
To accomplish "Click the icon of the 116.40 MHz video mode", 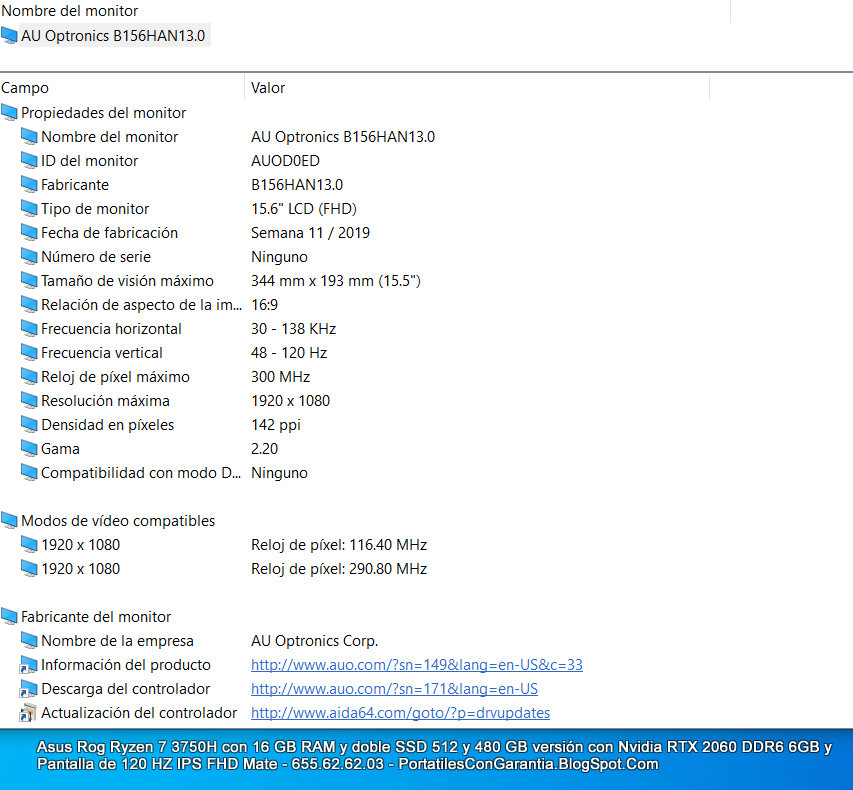I will [29, 544].
